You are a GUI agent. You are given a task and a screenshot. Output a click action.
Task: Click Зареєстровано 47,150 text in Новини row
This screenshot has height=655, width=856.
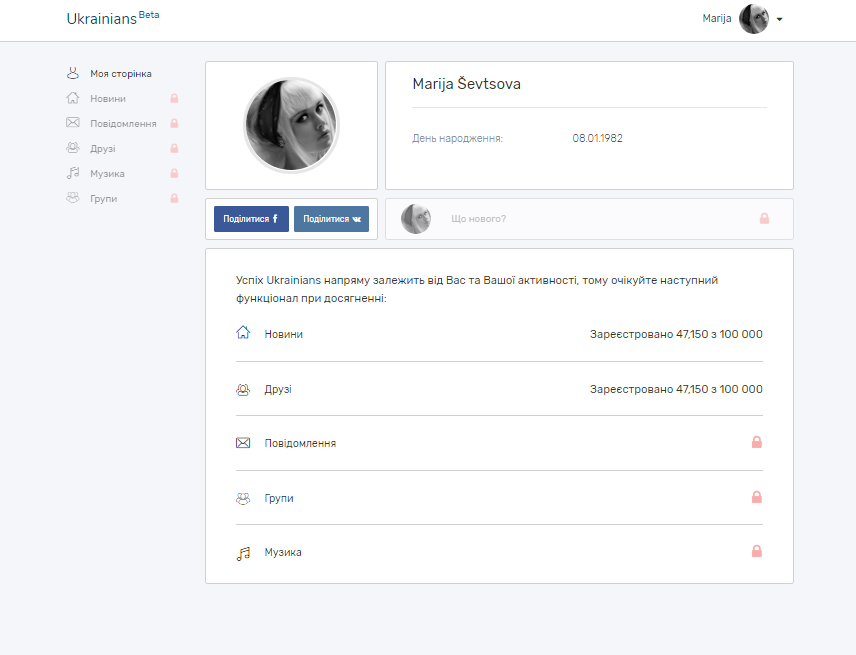pyautogui.click(x=676, y=334)
